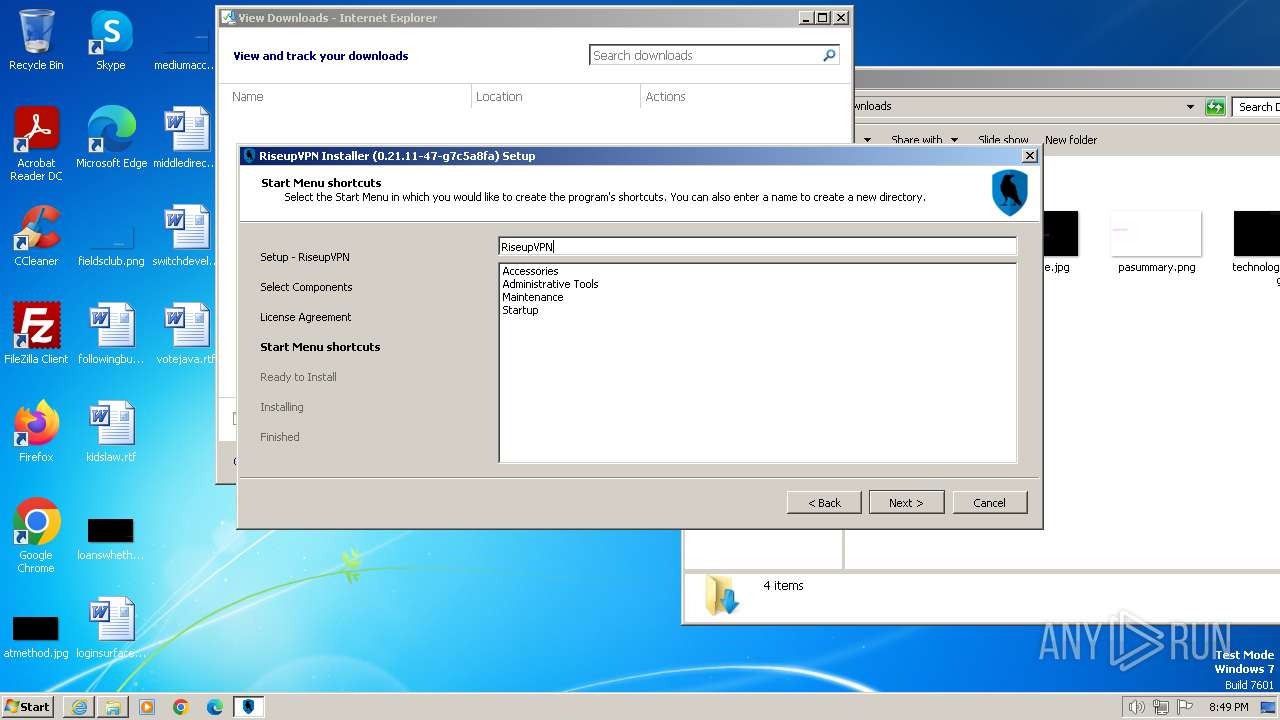Launch Skype from the desktop
1280x720 pixels.
pos(110,40)
